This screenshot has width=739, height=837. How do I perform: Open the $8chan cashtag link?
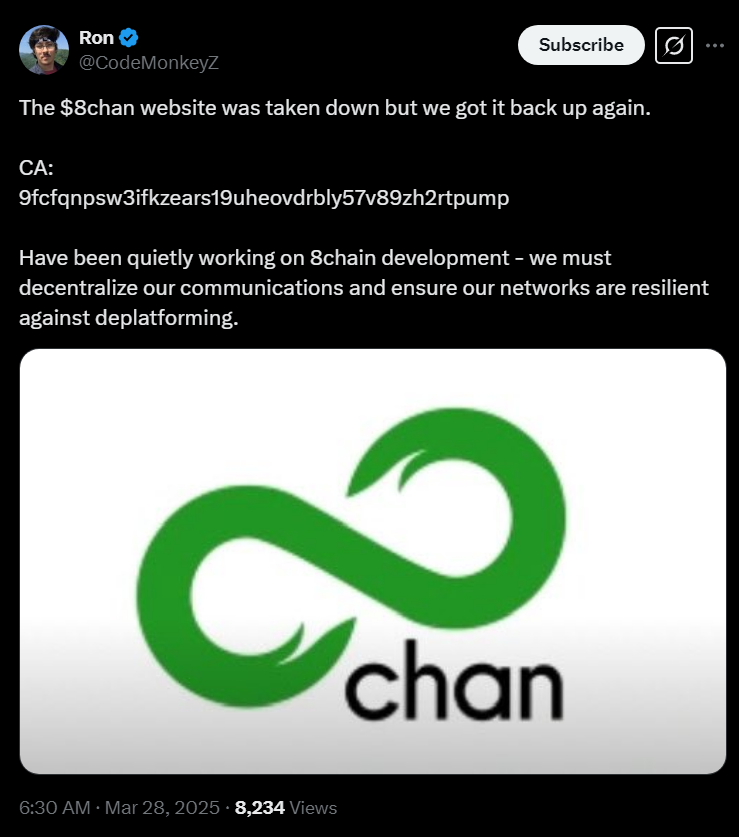(x=97, y=108)
